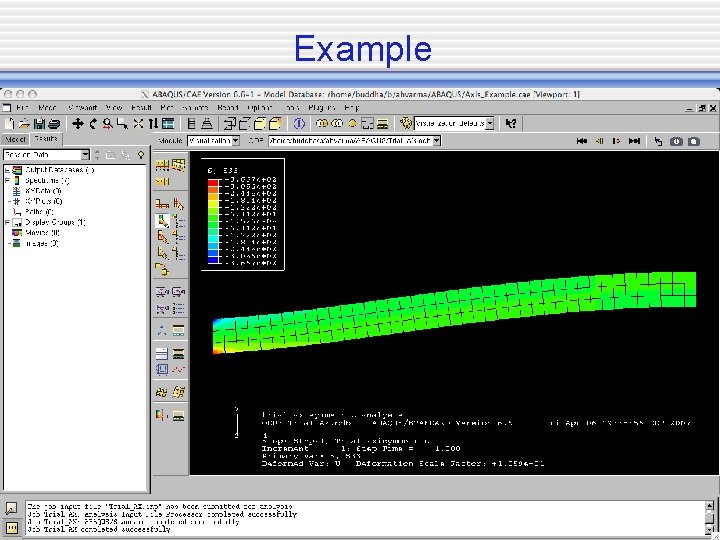Viewport: 720px width, 540px height.
Task: Step to next frame
Action: pyautogui.click(x=617, y=141)
